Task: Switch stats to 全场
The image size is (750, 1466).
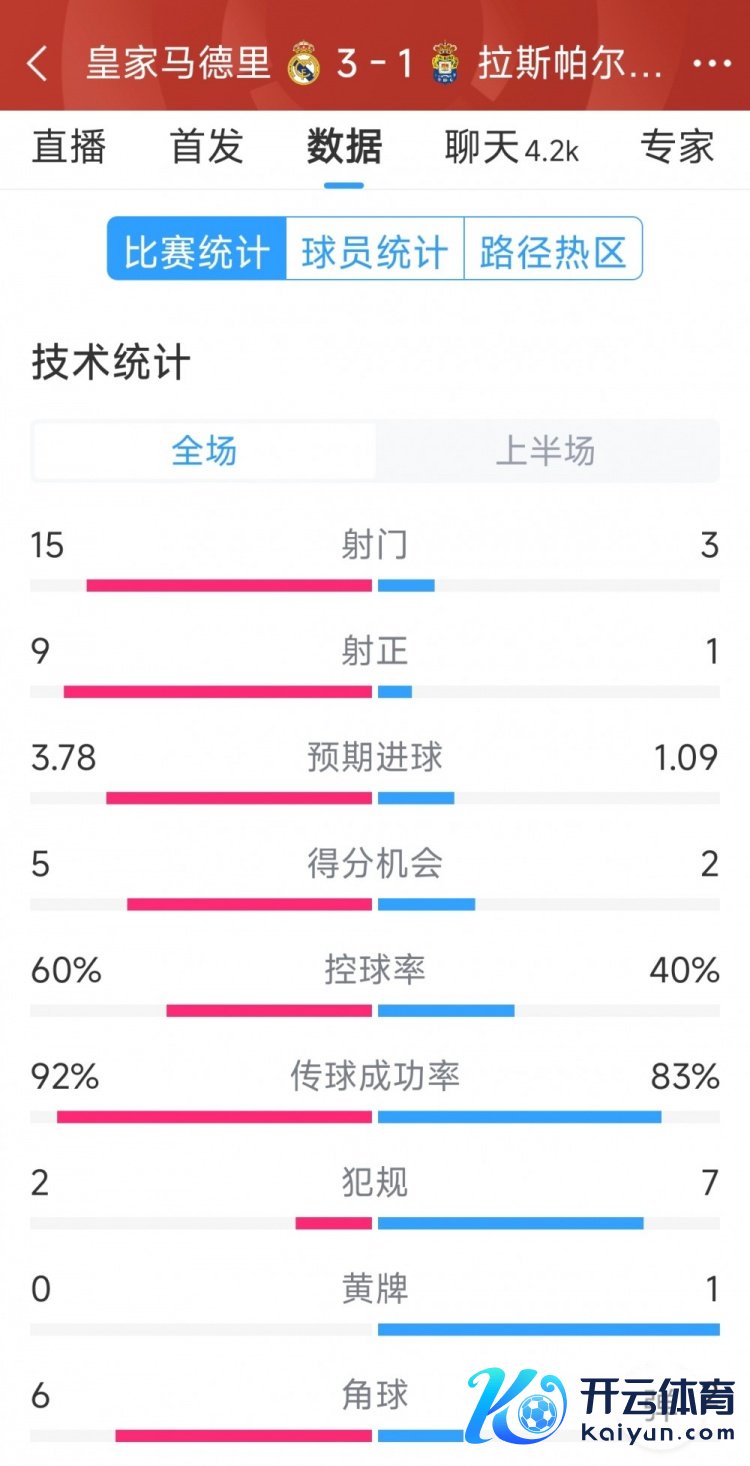Action: point(205,451)
